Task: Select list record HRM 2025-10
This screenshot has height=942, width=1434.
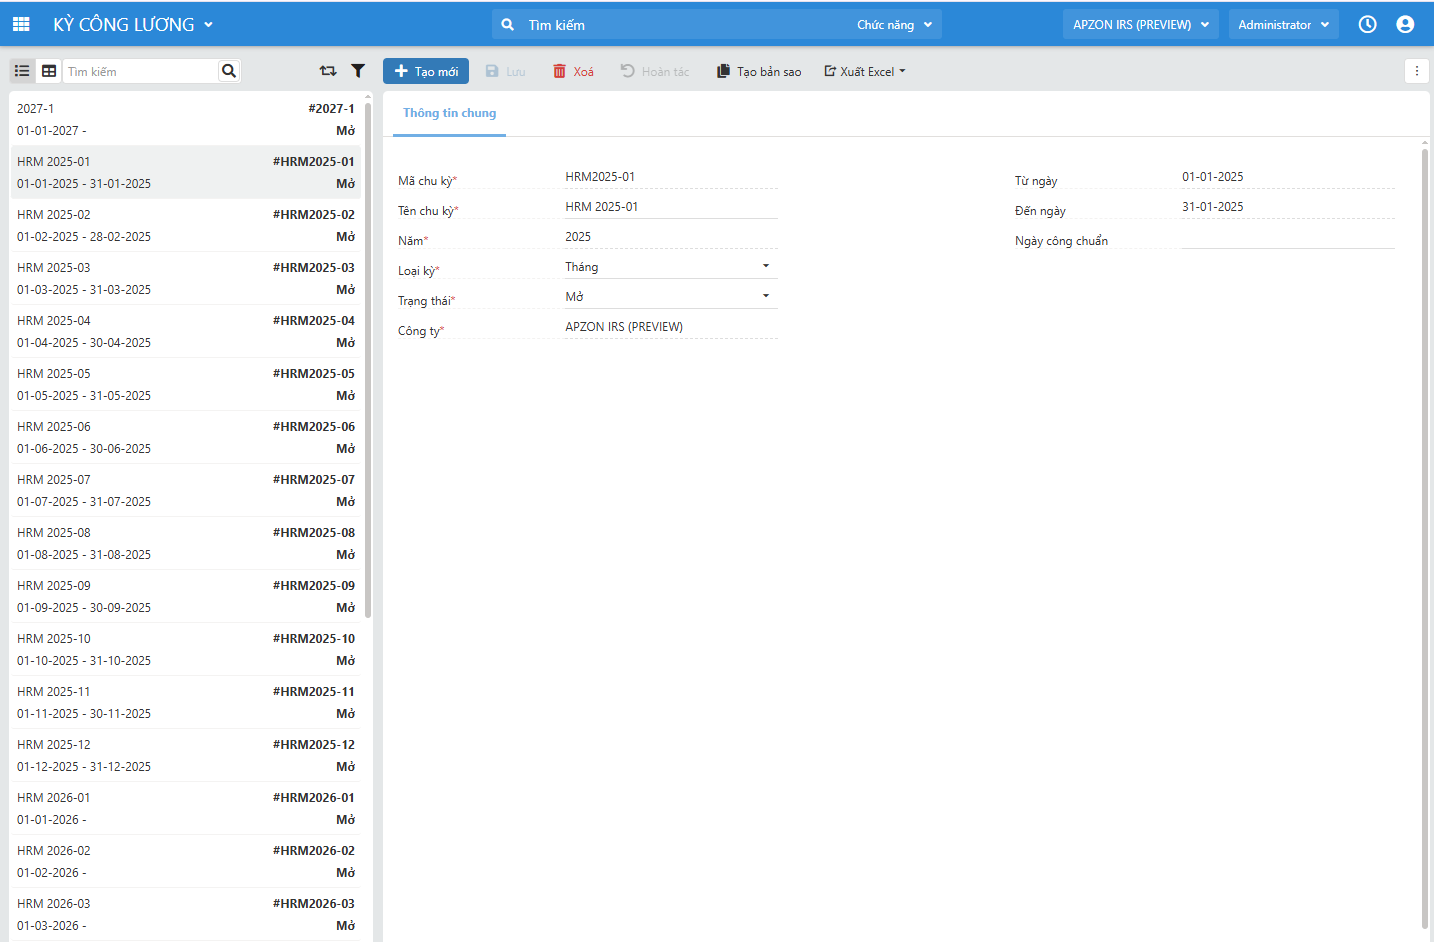Action: click(x=186, y=649)
